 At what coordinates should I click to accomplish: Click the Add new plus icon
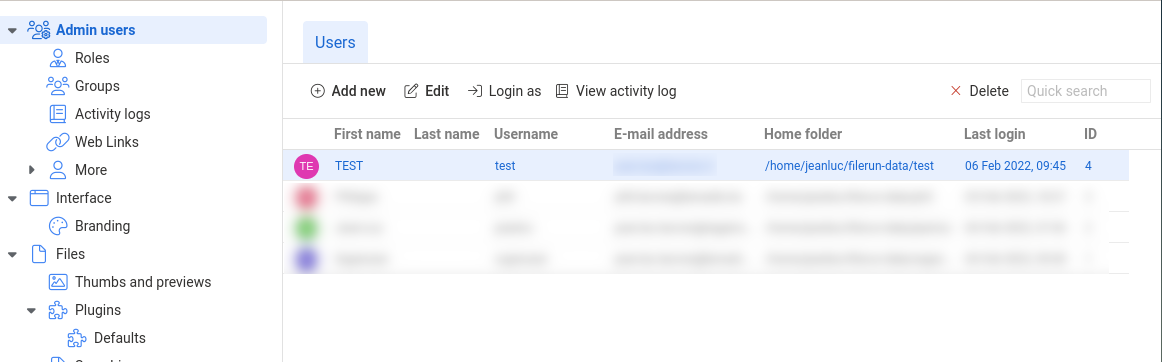coord(317,91)
